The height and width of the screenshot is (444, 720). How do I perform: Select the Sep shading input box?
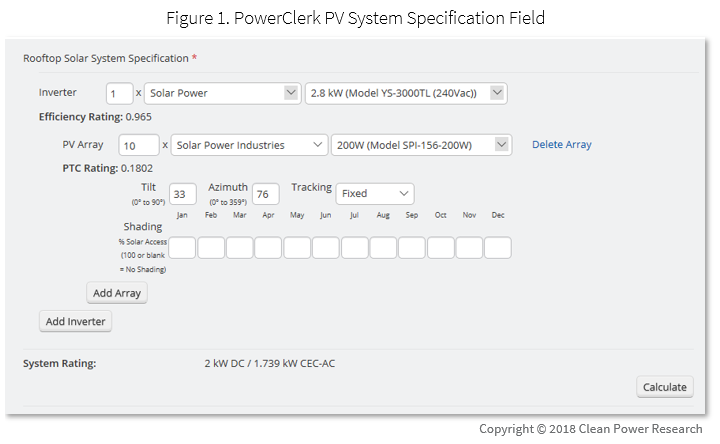click(412, 248)
